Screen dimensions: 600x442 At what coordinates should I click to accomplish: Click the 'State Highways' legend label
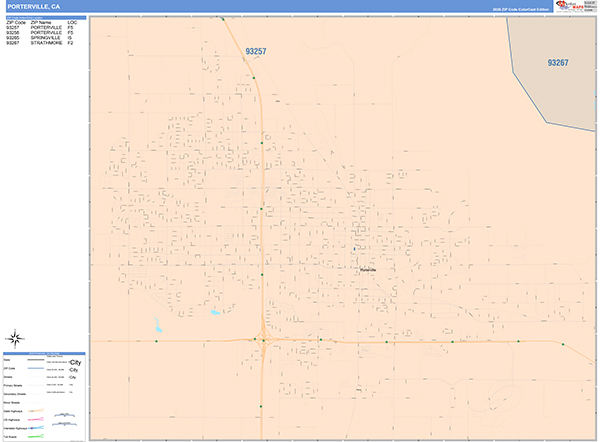[x=13, y=411]
